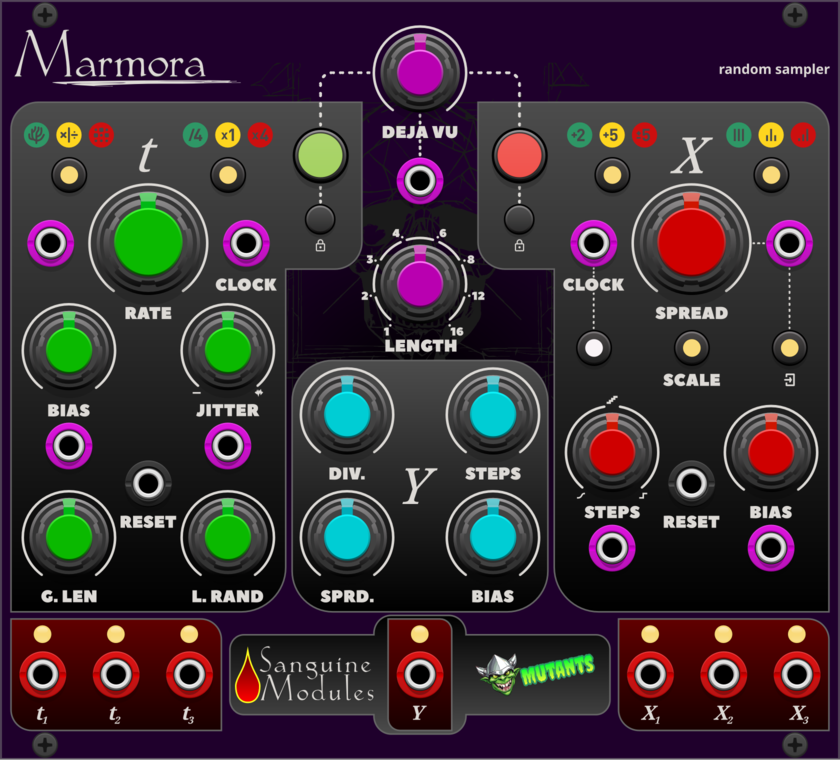Click the X section lock icon
840x760 pixels.
click(519, 246)
